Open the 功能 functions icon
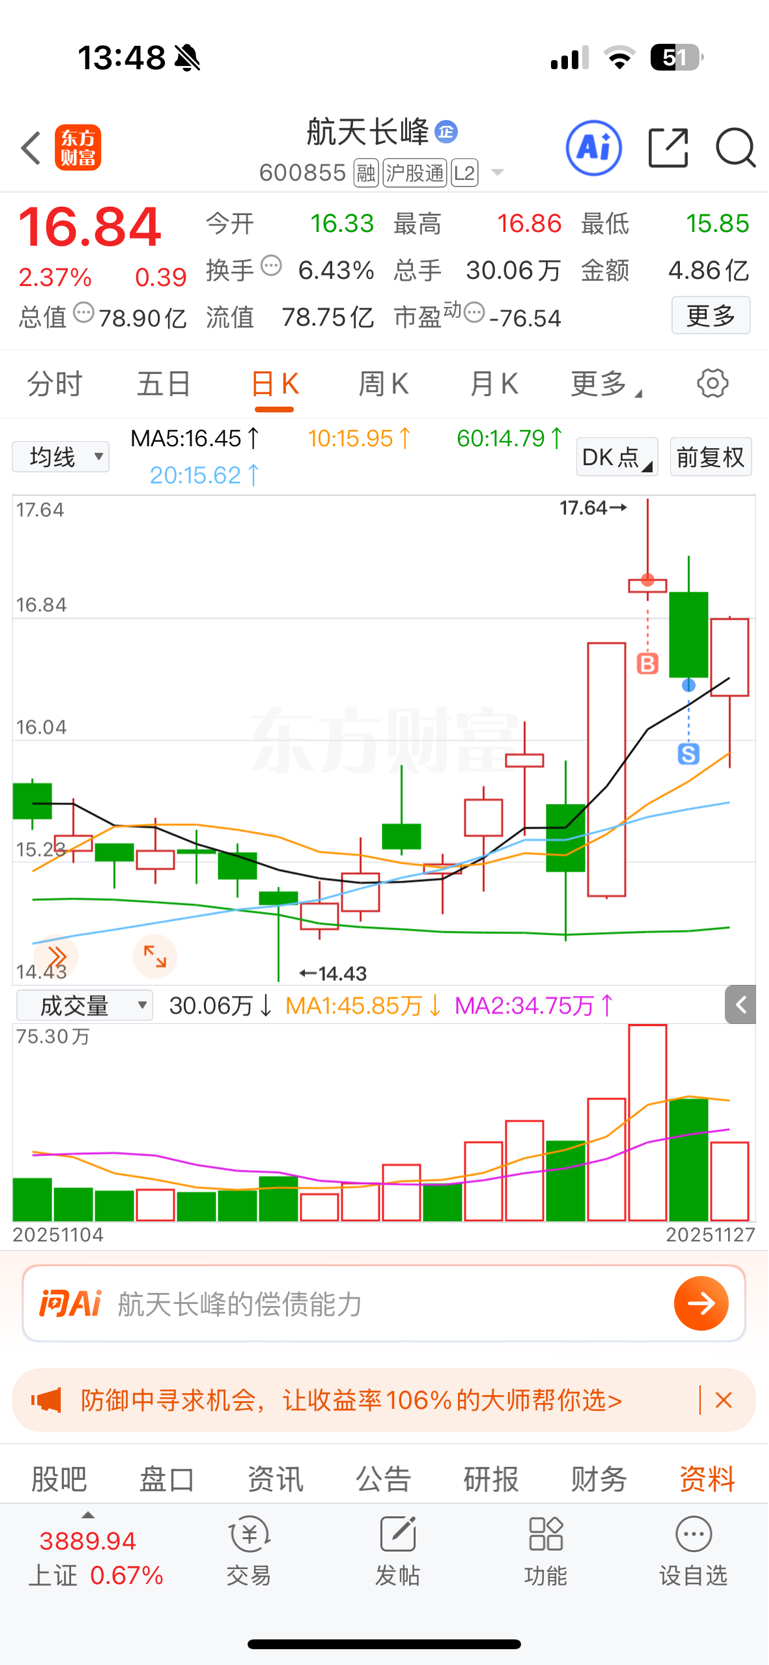Screen dimensions: 769x1665 [x=546, y=1551]
